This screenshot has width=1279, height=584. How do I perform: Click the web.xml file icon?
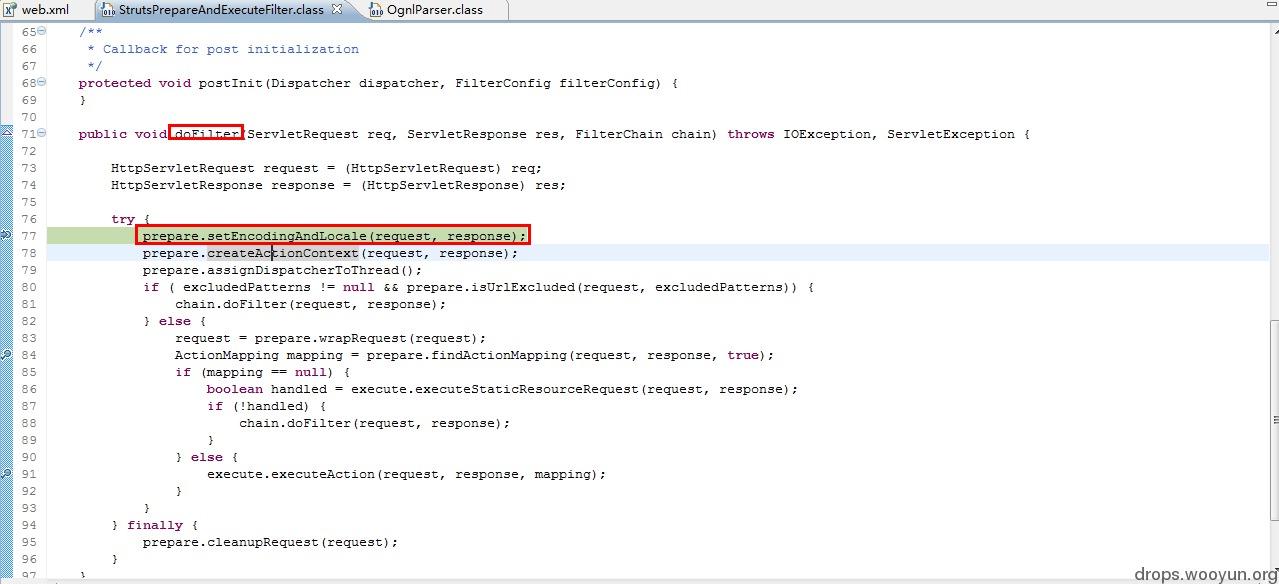point(10,9)
